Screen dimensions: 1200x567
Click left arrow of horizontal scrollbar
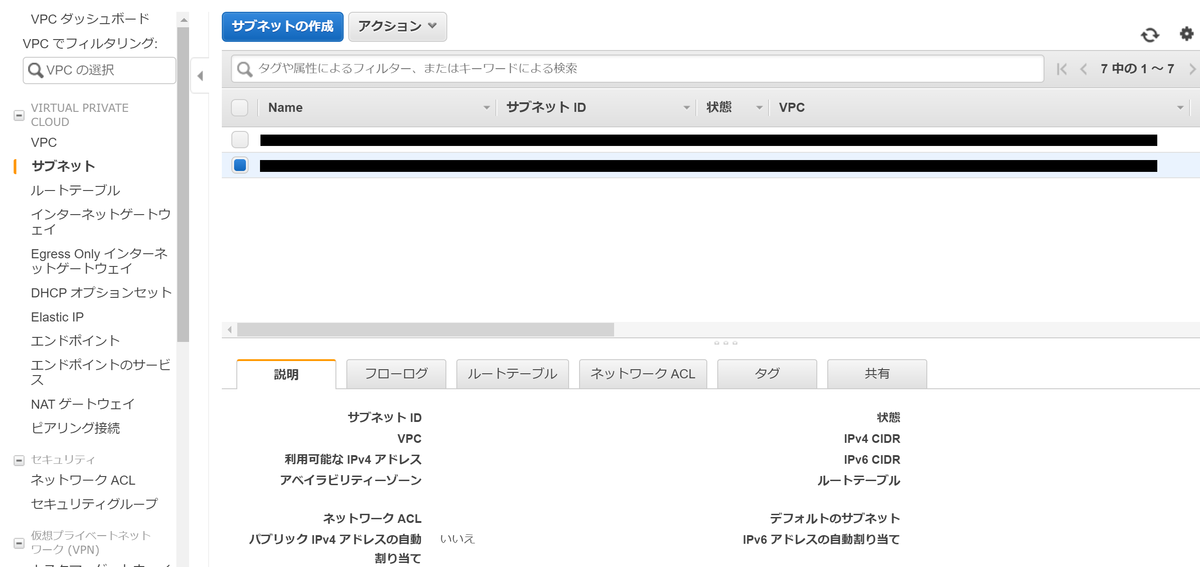pos(229,329)
